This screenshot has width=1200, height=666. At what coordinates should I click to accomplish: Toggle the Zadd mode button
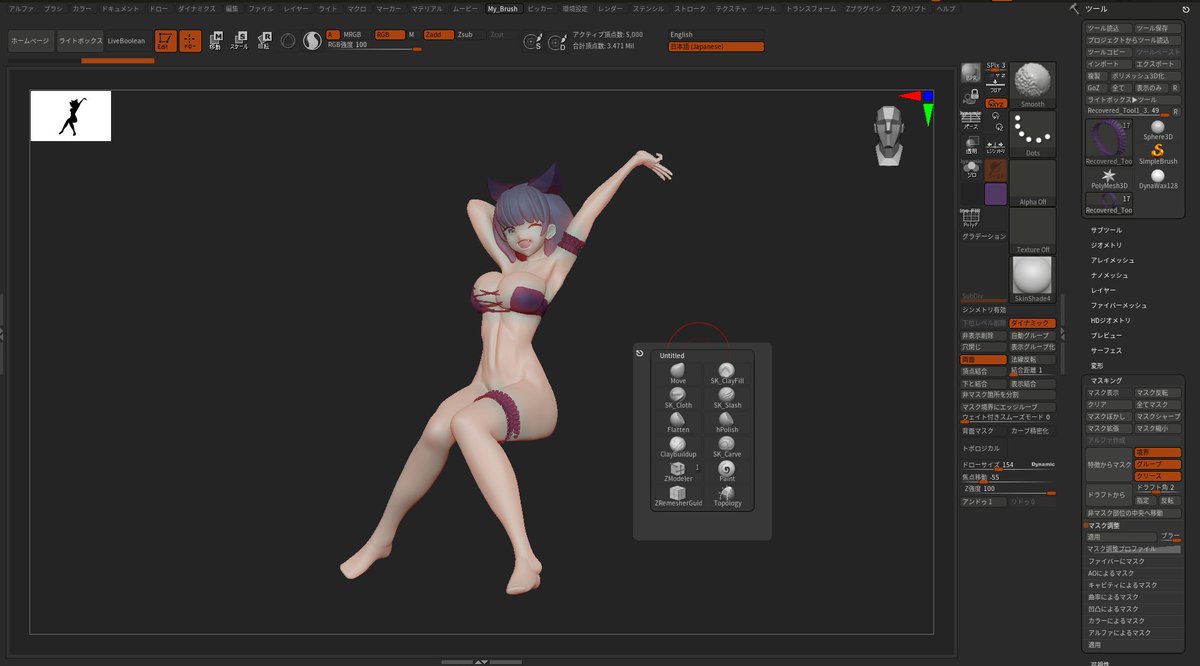(437, 34)
